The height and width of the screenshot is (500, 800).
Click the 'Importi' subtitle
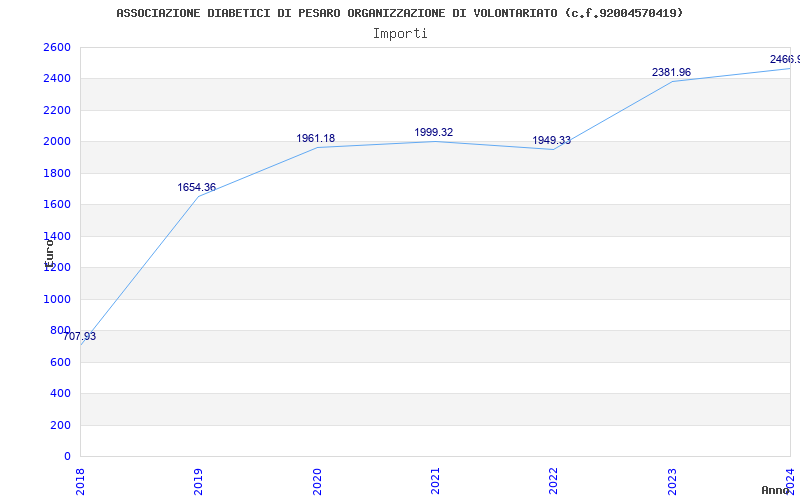pyautogui.click(x=400, y=33)
